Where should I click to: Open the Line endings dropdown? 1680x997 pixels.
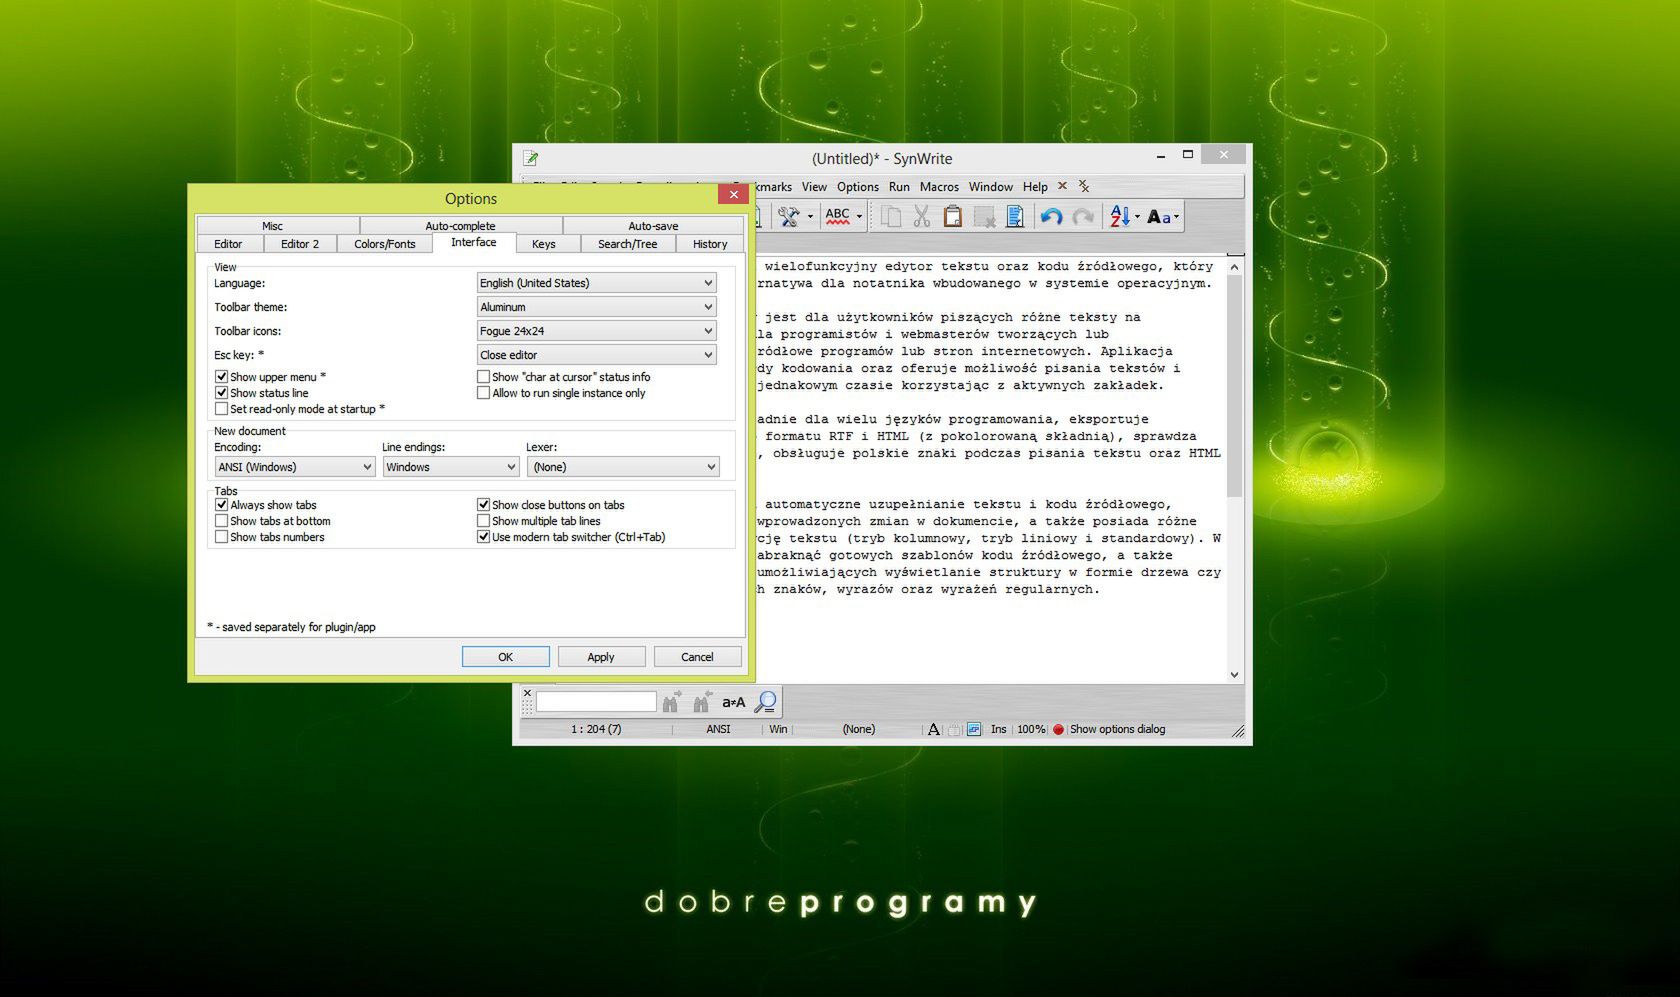point(451,467)
